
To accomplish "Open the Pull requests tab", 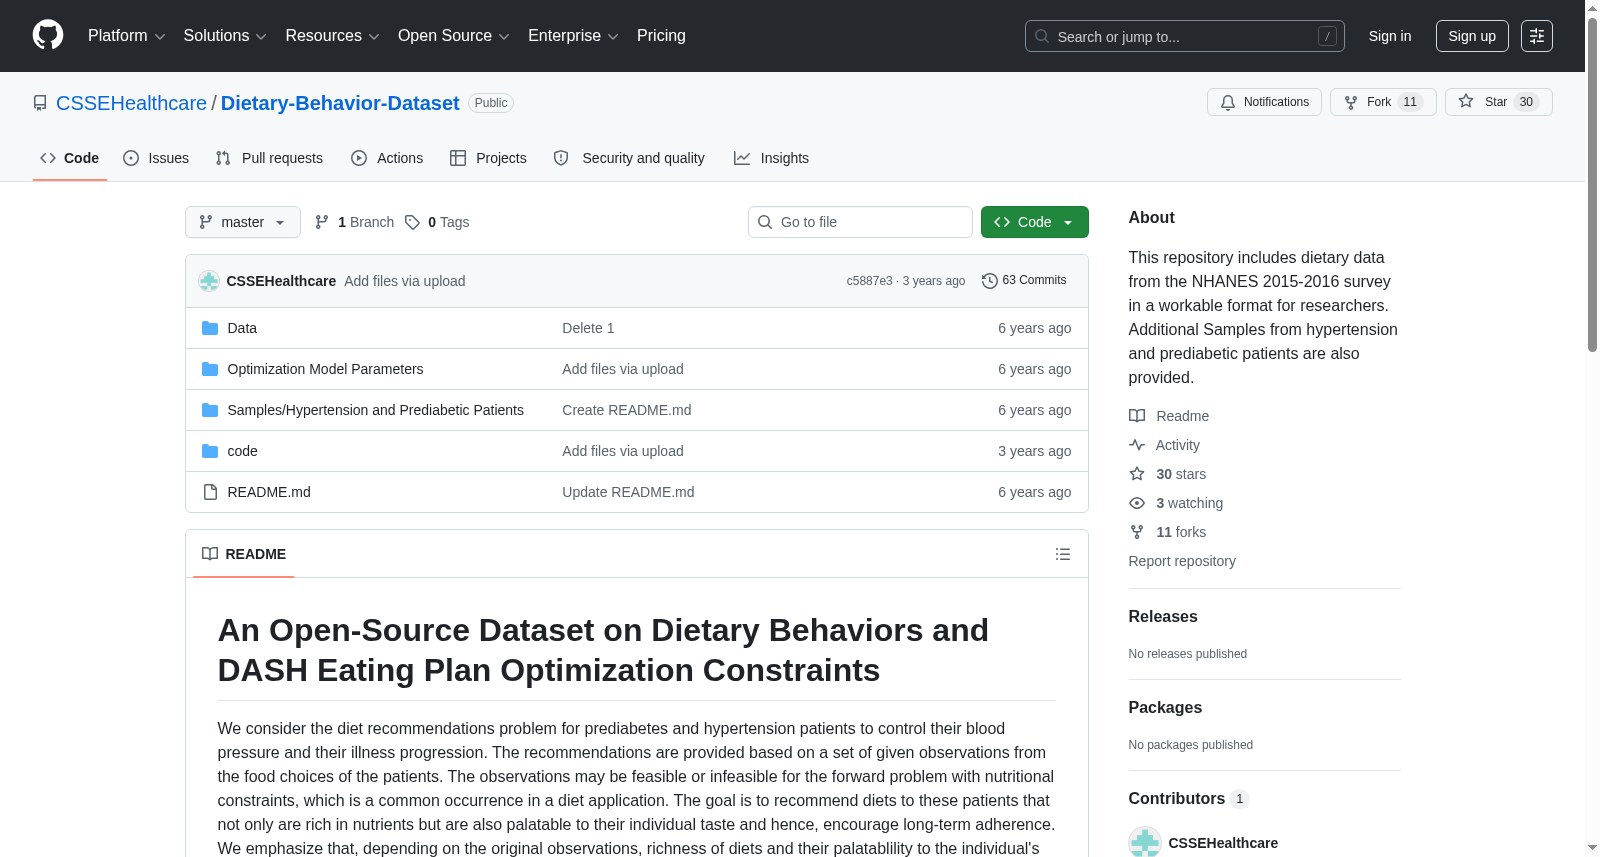I will [269, 158].
